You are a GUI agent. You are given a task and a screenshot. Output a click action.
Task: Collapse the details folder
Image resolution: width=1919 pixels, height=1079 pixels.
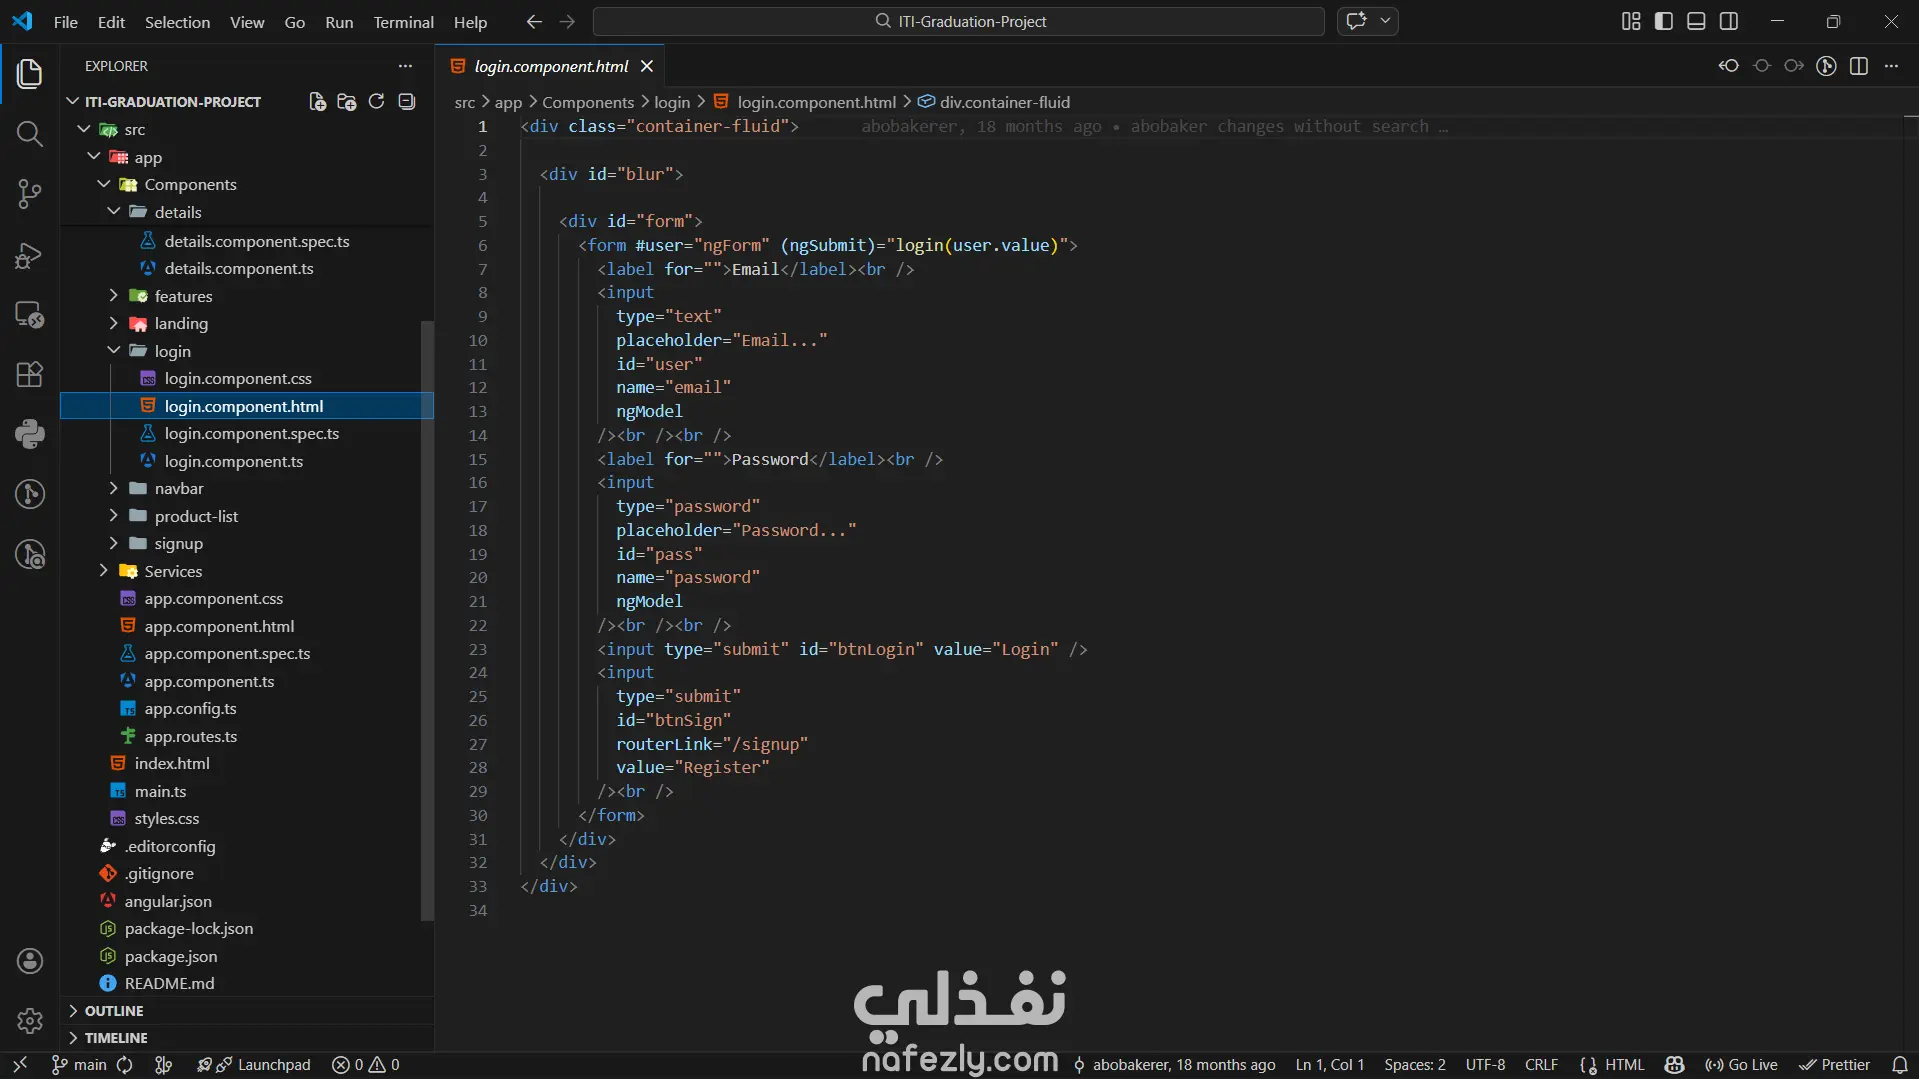point(114,212)
